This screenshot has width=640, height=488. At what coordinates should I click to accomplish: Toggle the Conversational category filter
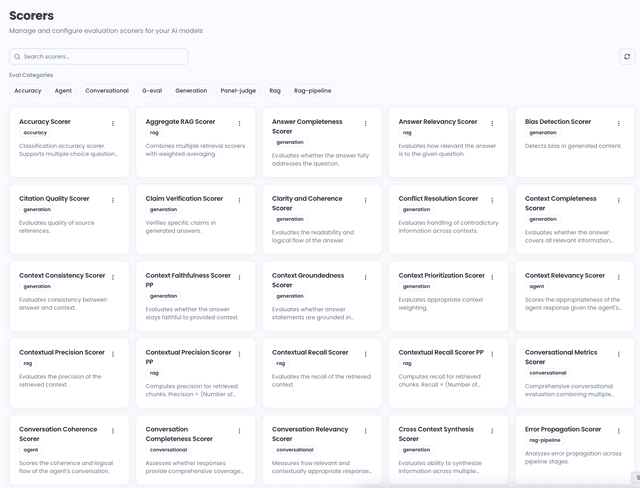coord(107,91)
